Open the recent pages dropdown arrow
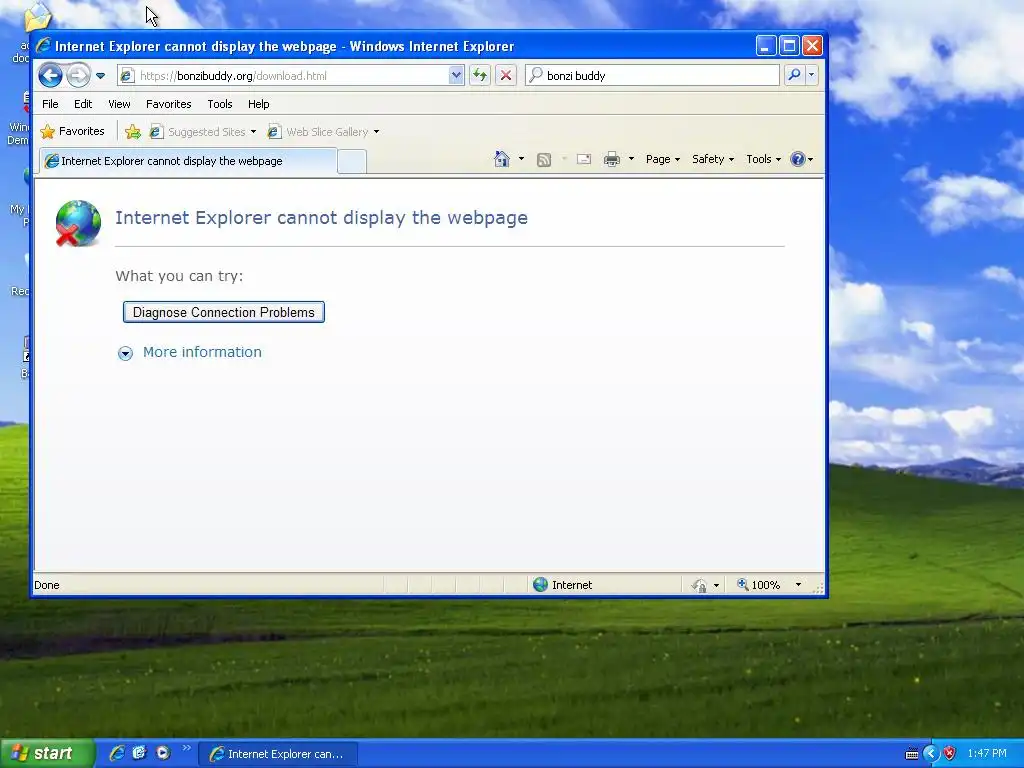Image resolution: width=1024 pixels, height=768 pixels. pyautogui.click(x=101, y=76)
